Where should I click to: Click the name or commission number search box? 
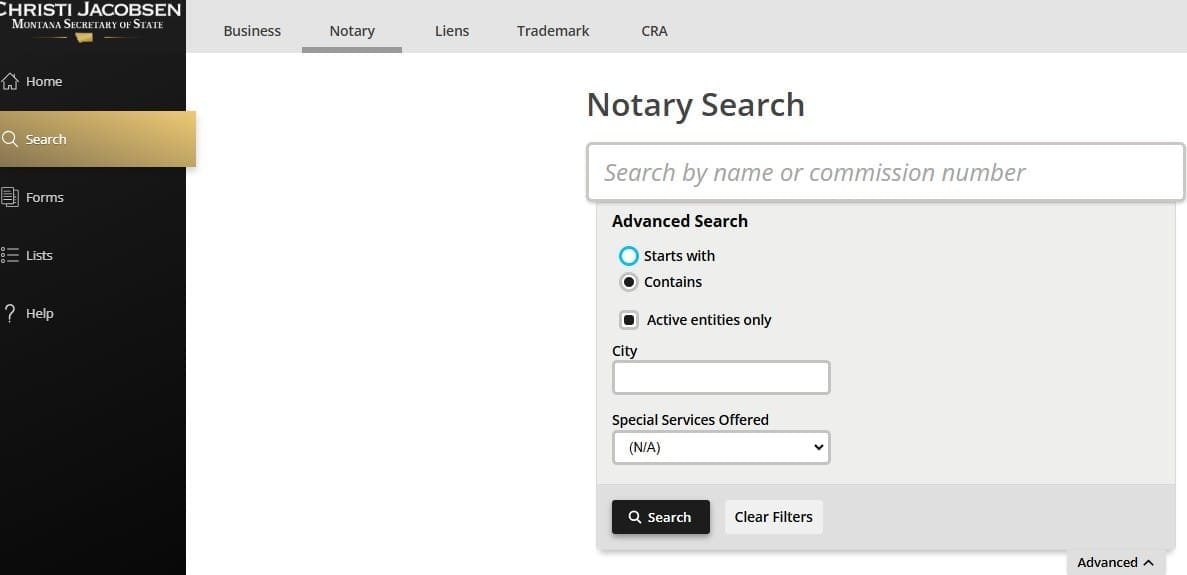(885, 172)
